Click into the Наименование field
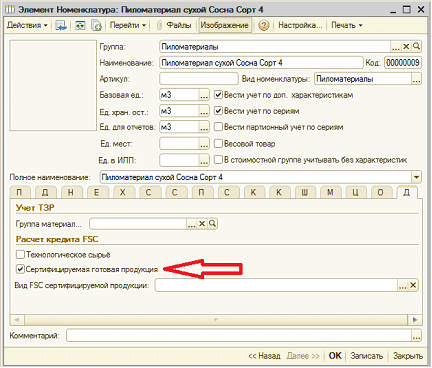 pos(261,63)
